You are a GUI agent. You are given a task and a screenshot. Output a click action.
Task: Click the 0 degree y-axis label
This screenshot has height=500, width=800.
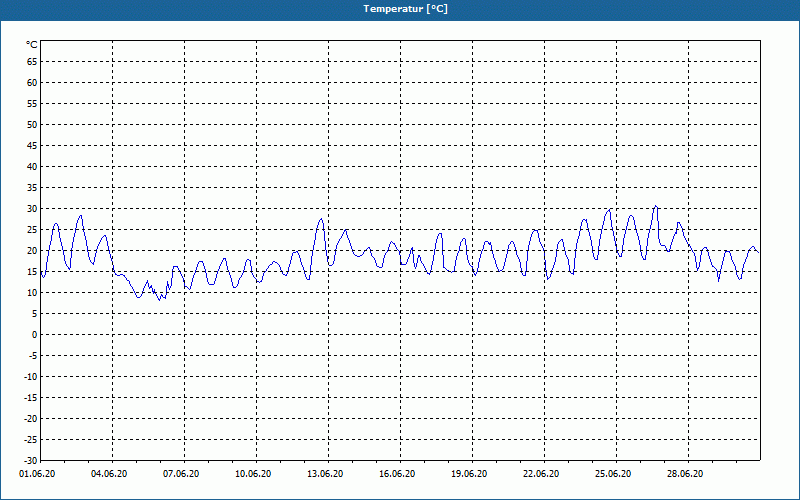pos(35,335)
